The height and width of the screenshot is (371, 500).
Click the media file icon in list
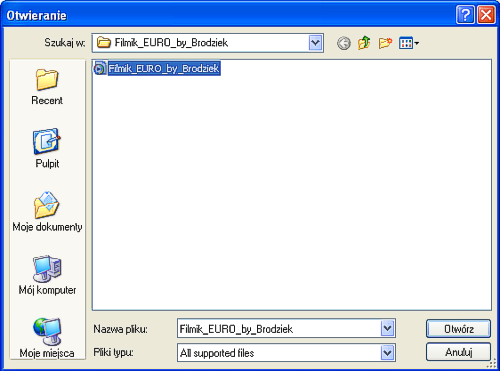tap(100, 69)
